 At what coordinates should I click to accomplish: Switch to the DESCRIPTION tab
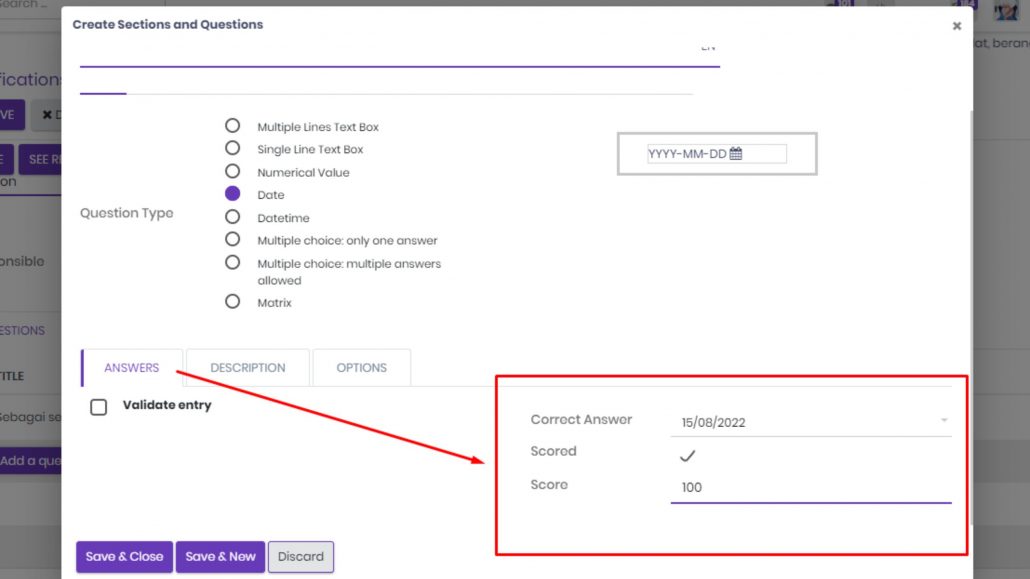pyautogui.click(x=248, y=367)
